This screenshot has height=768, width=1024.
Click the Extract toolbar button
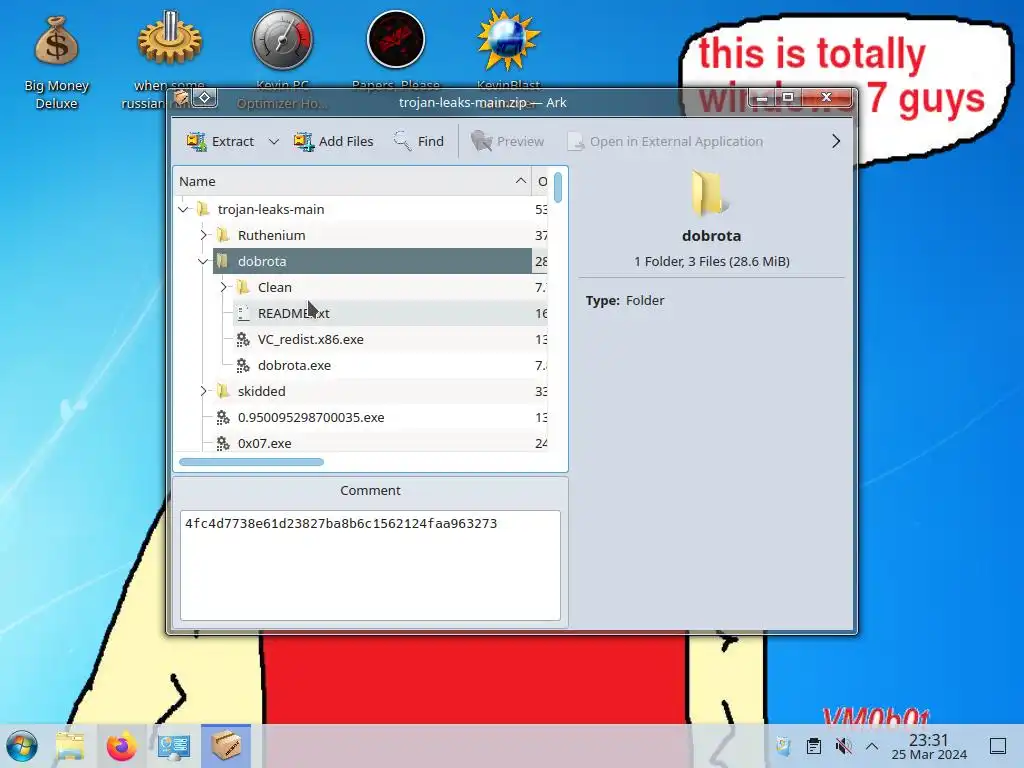coord(220,141)
